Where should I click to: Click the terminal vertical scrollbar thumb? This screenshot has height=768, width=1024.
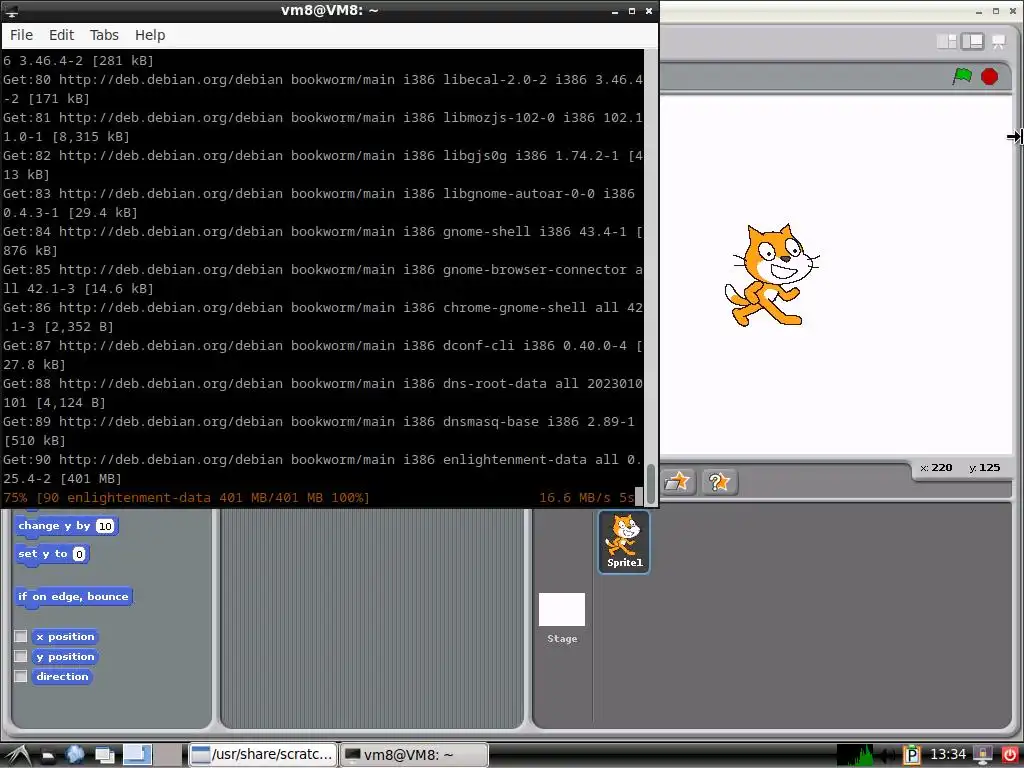point(651,485)
